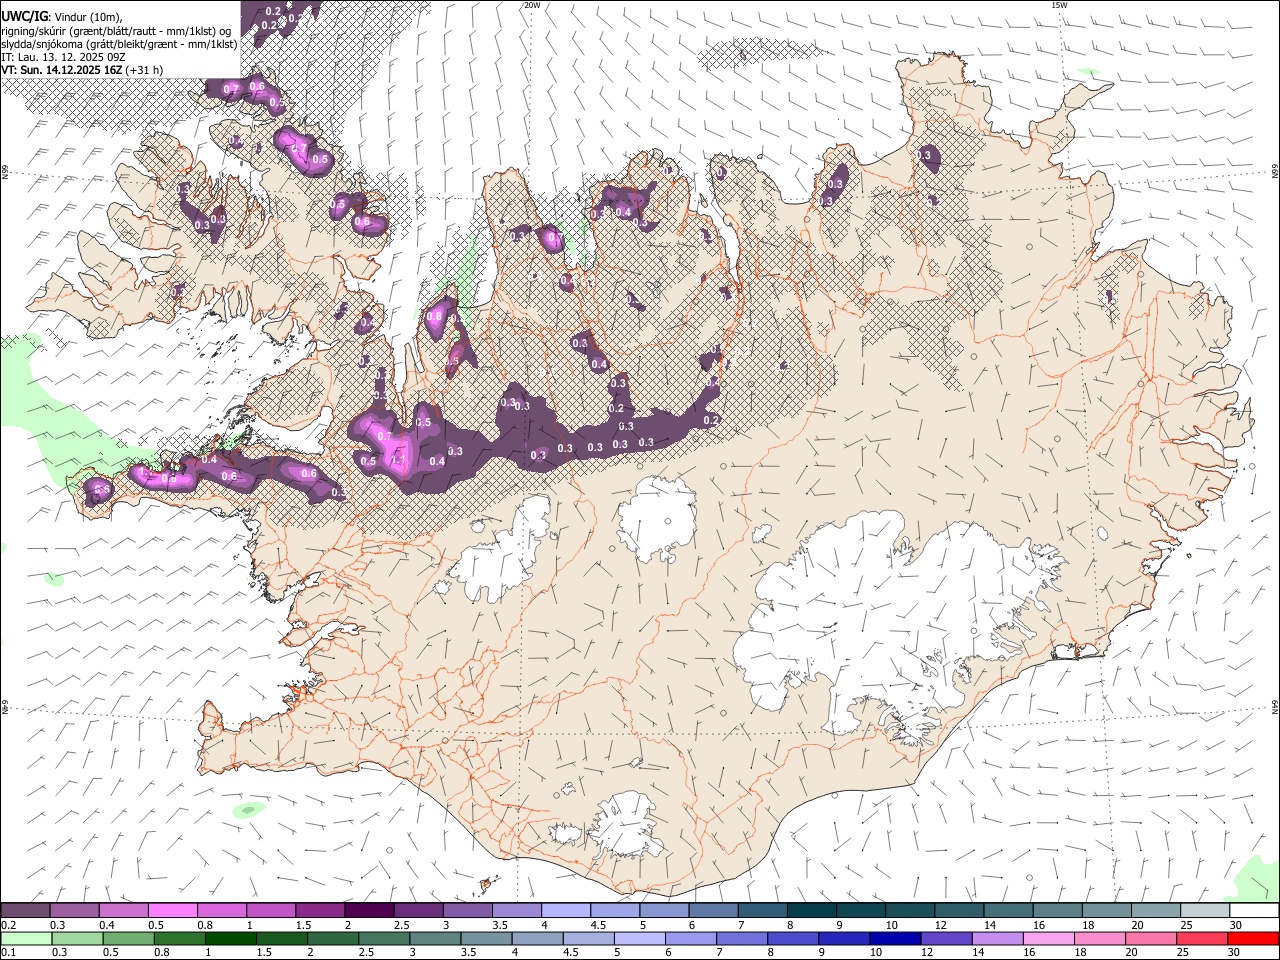
Task: Pick the darkest purple swatch labeled 2 in upper row
Action: pyautogui.click(x=369, y=910)
